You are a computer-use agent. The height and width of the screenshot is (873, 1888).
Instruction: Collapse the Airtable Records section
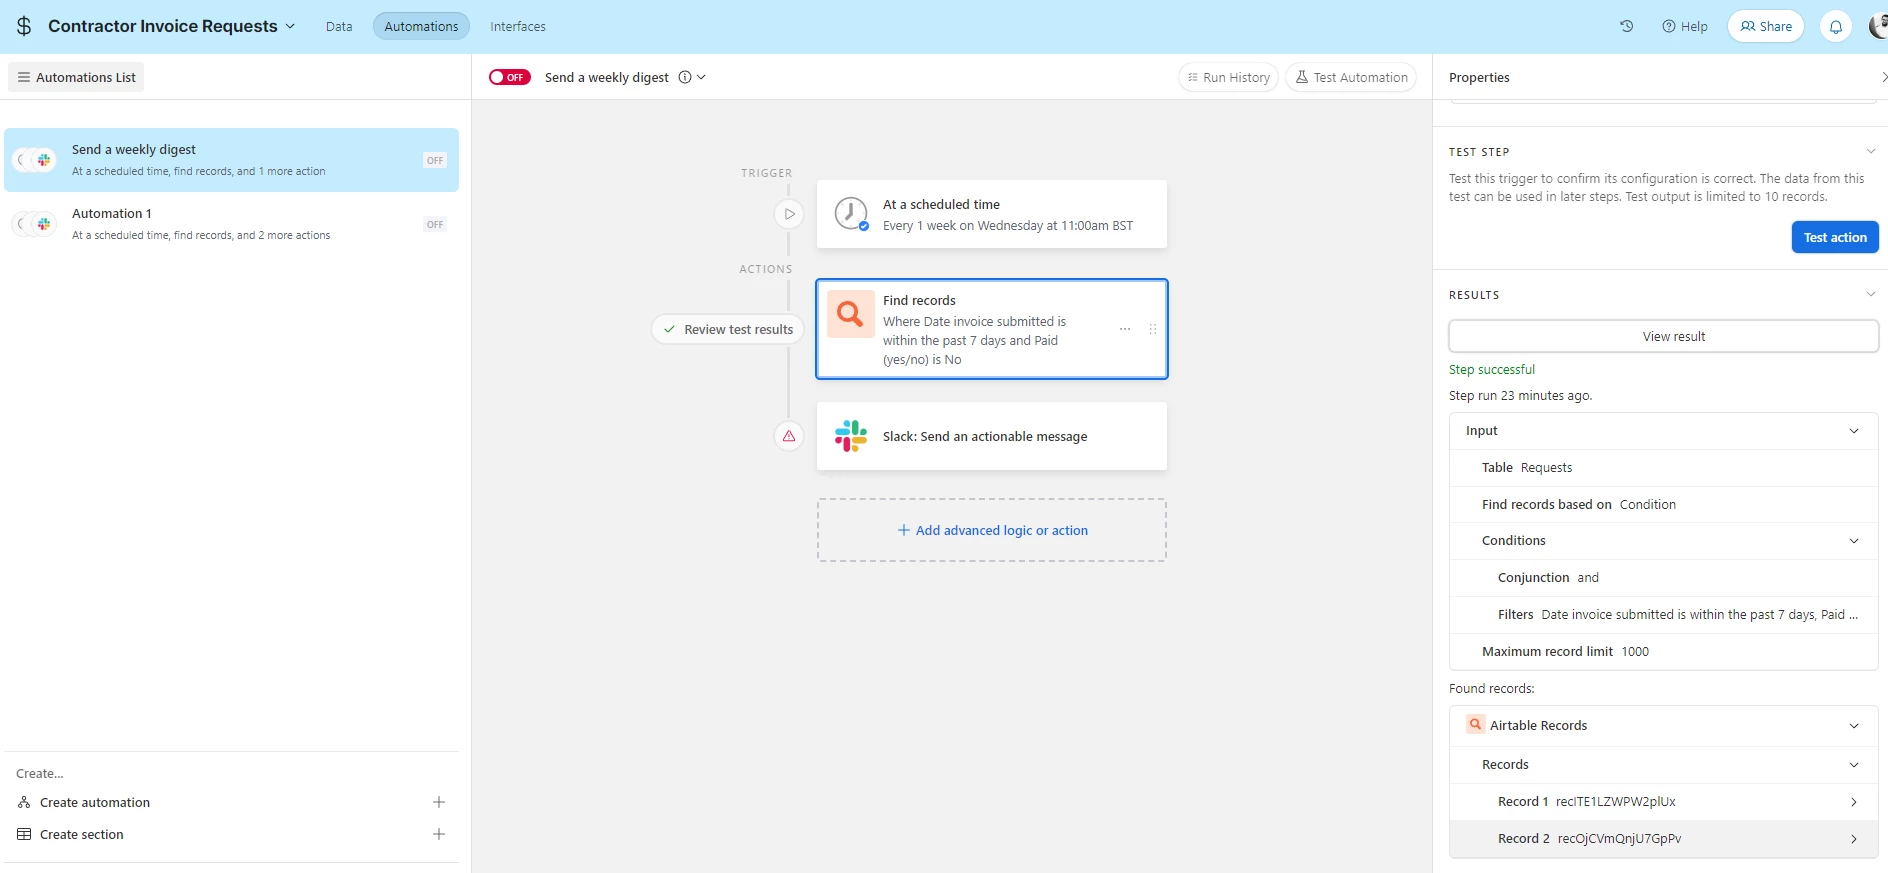click(x=1854, y=726)
